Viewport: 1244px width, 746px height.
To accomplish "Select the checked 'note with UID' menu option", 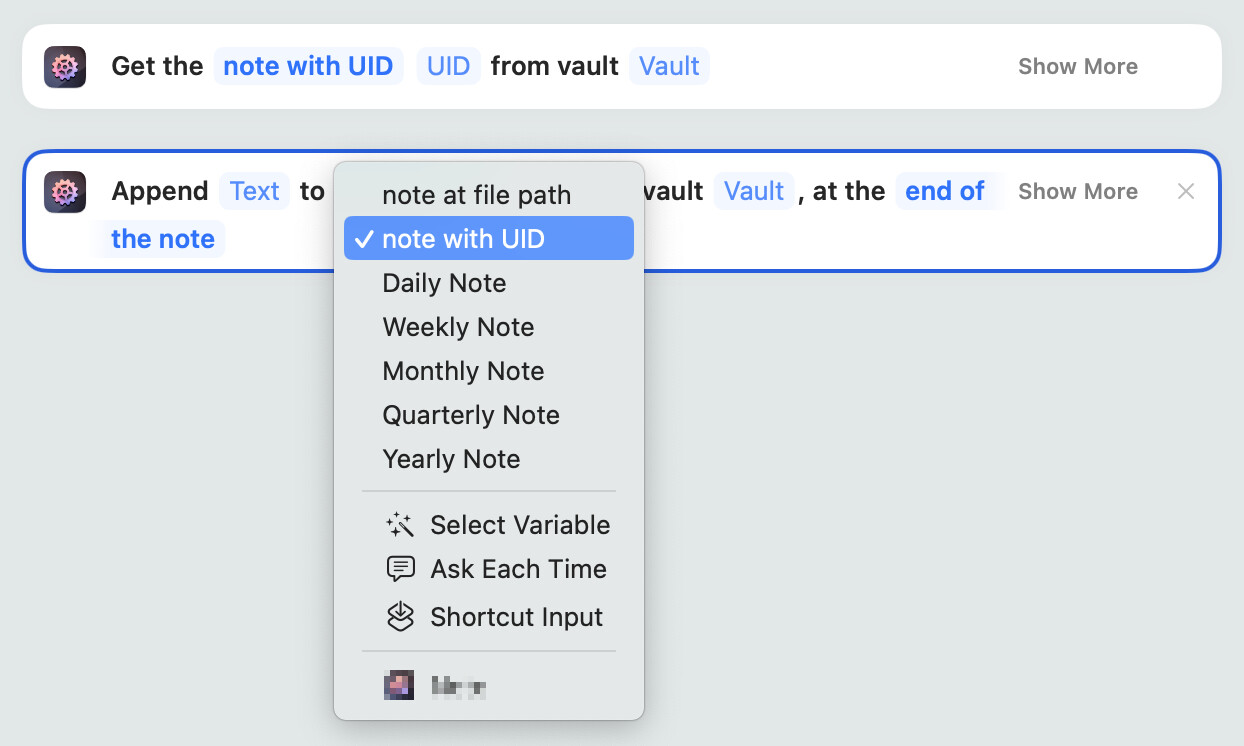I will pos(488,239).
